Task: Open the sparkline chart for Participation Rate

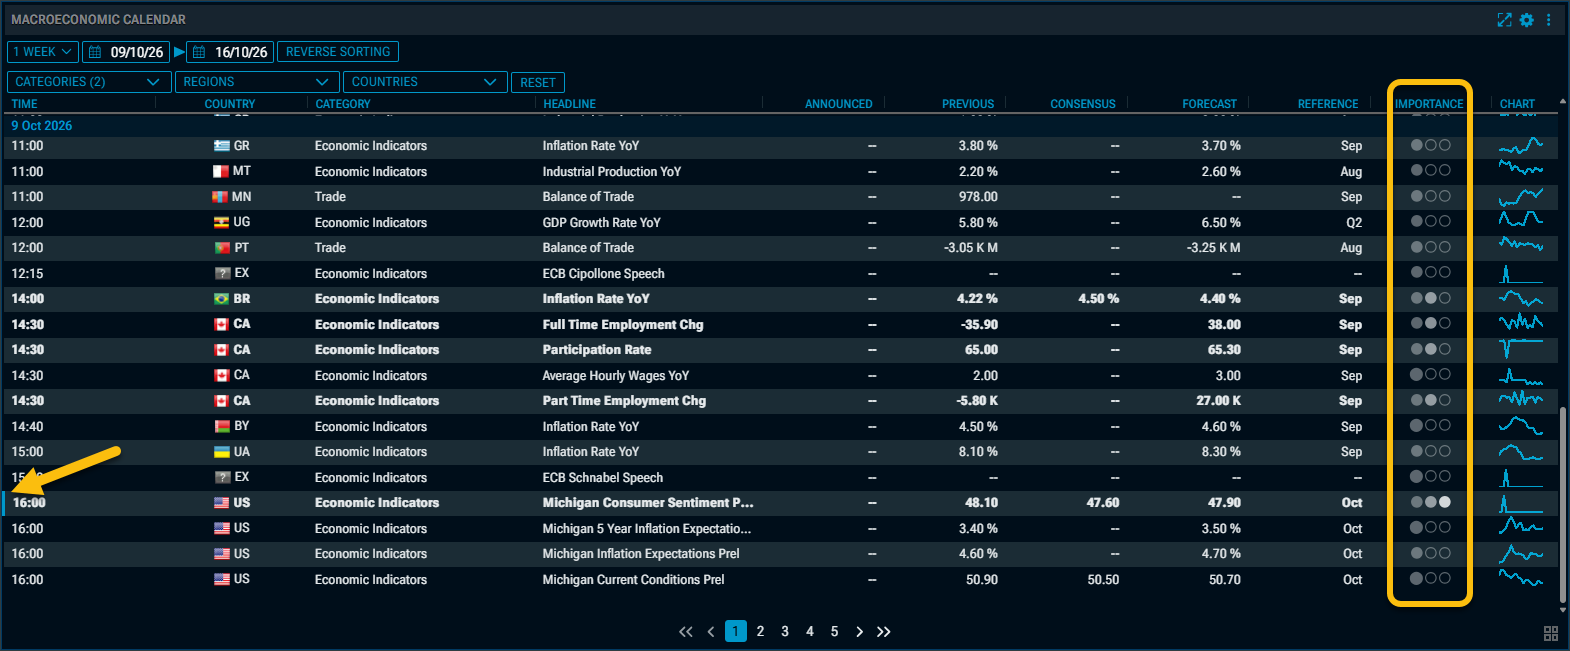Action: (x=1521, y=349)
